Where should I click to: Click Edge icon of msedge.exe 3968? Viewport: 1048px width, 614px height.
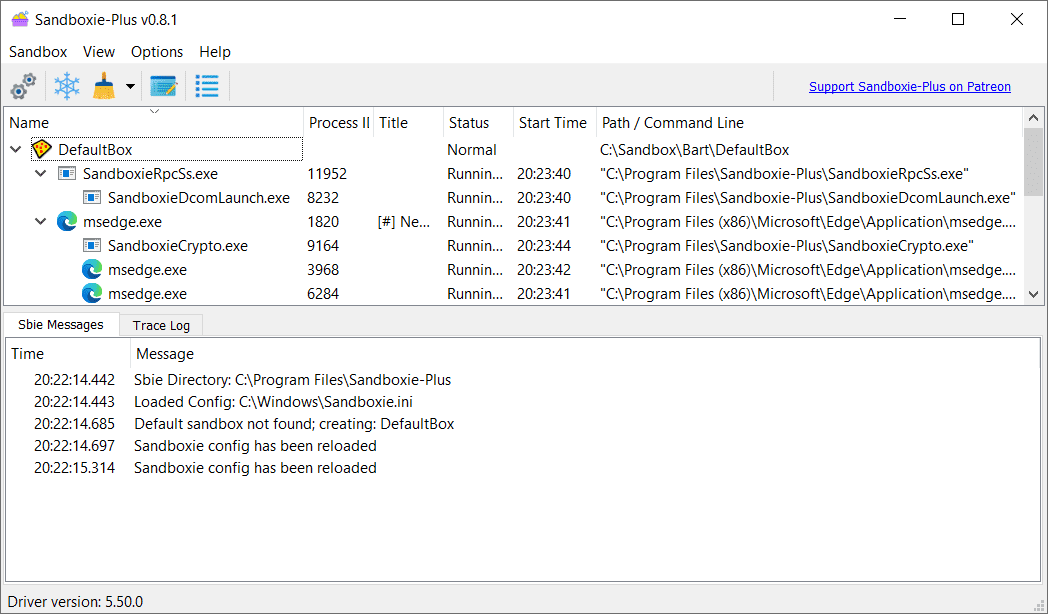click(x=92, y=269)
